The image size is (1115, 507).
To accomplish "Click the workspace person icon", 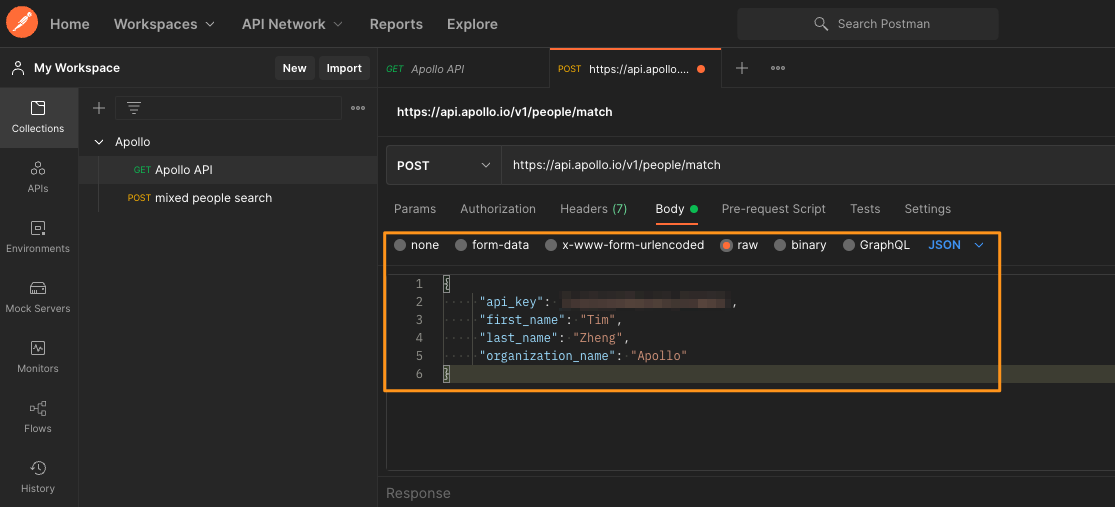I will [18, 68].
